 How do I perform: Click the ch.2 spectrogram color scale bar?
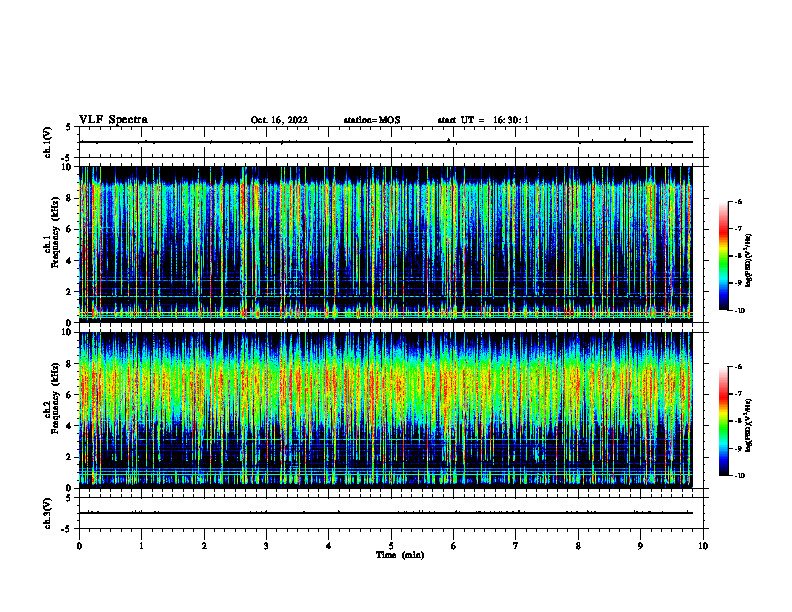(x=724, y=421)
